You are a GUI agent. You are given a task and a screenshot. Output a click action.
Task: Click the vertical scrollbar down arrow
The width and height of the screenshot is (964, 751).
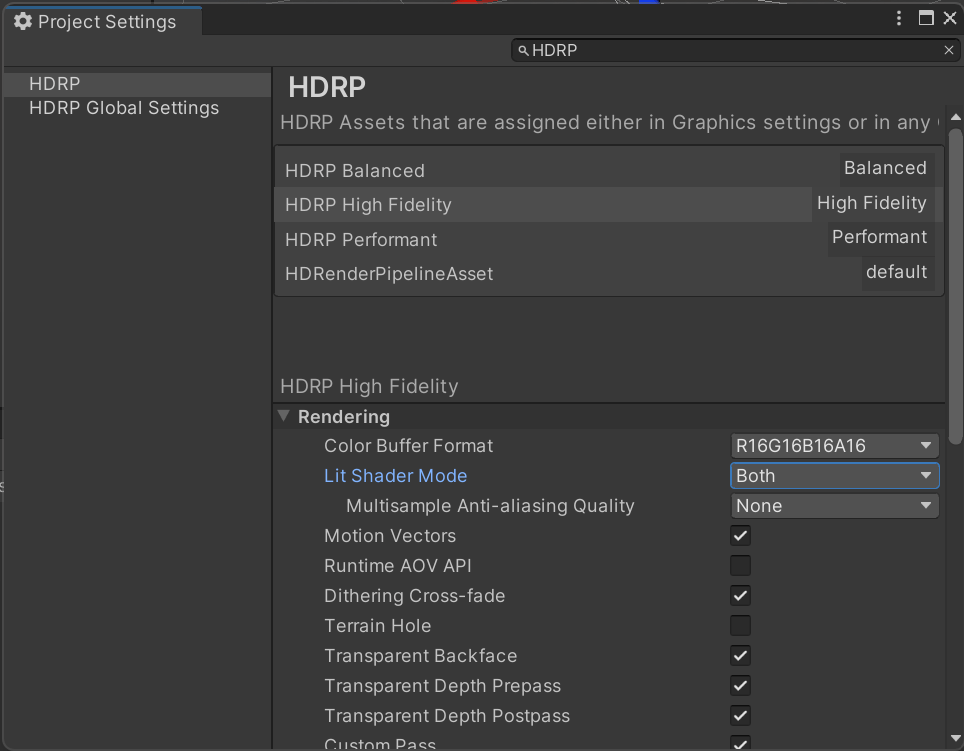[x=955, y=738]
